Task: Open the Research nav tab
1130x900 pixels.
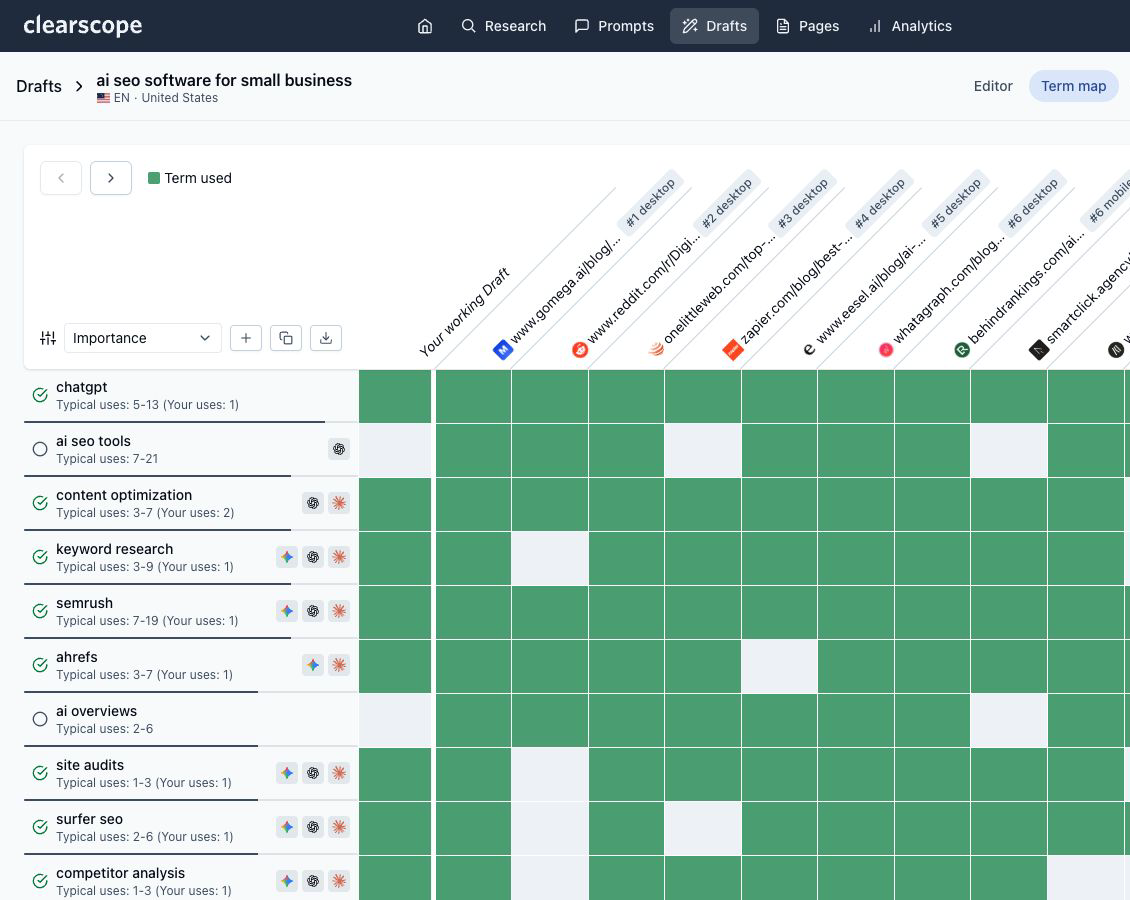Action: 504,26
